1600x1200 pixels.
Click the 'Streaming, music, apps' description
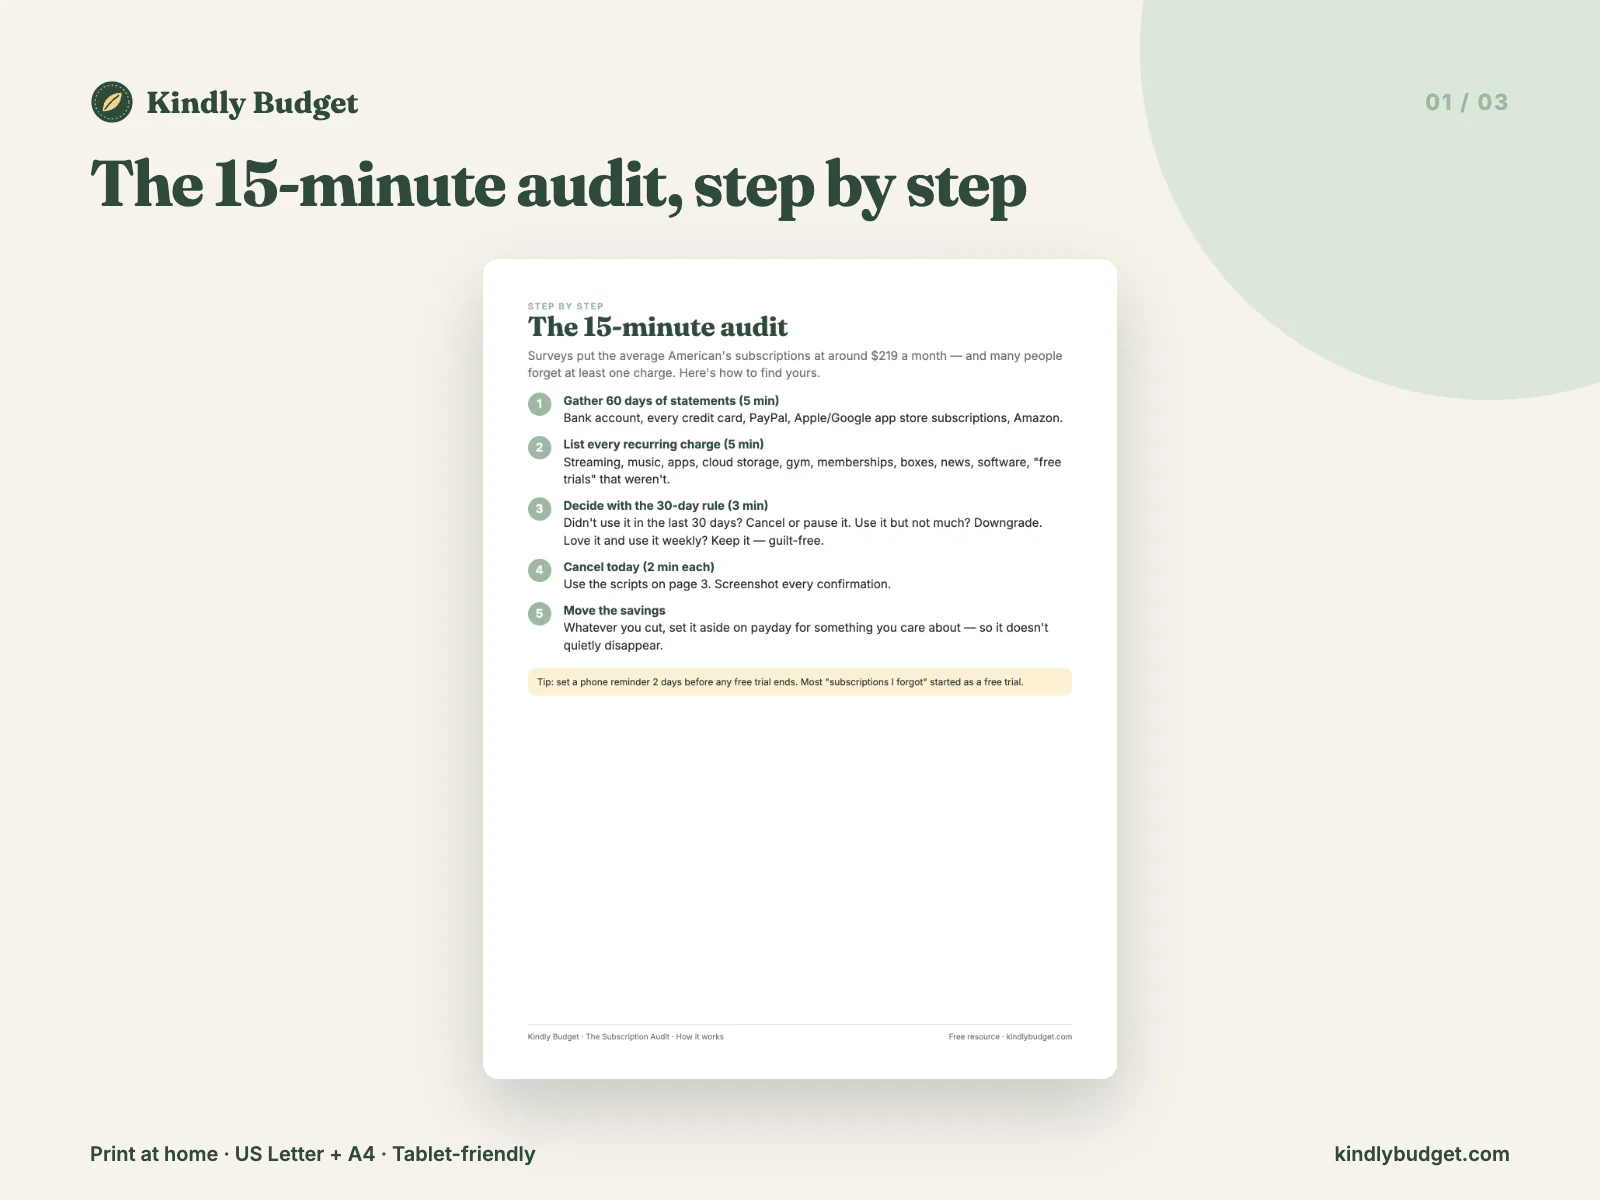point(812,471)
